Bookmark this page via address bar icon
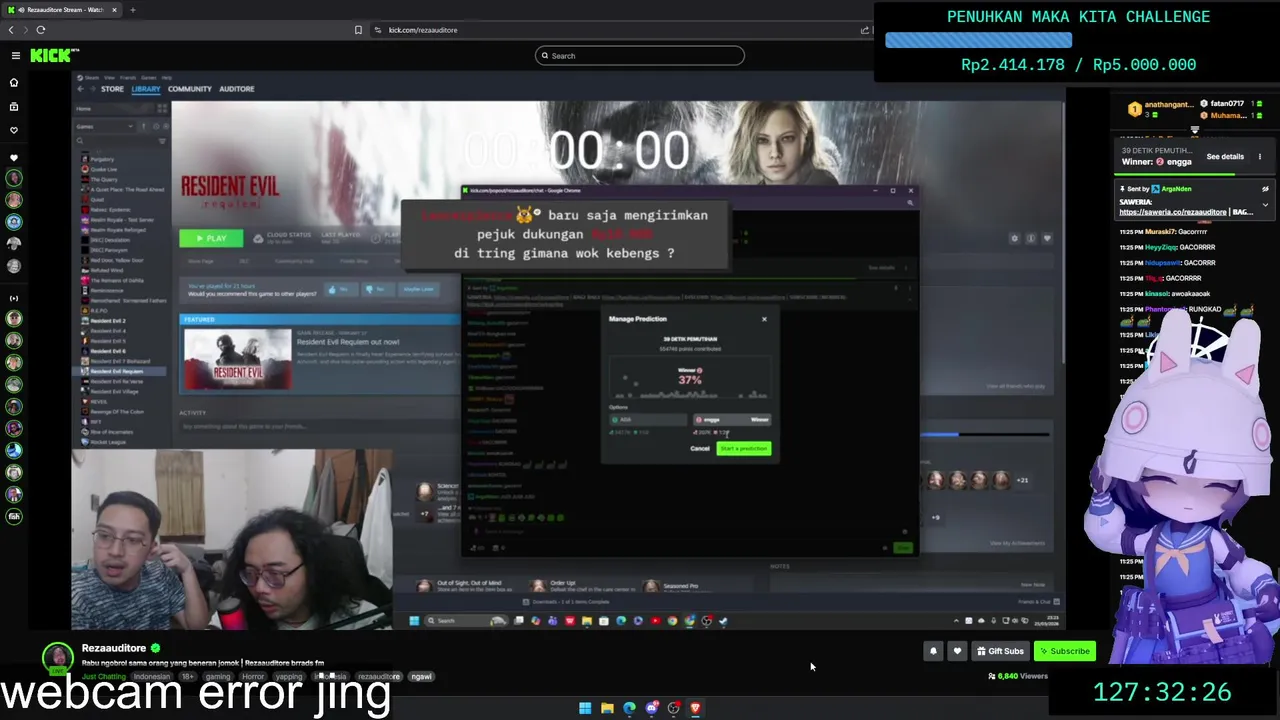Screen dimensions: 1280x720 tap(358, 30)
